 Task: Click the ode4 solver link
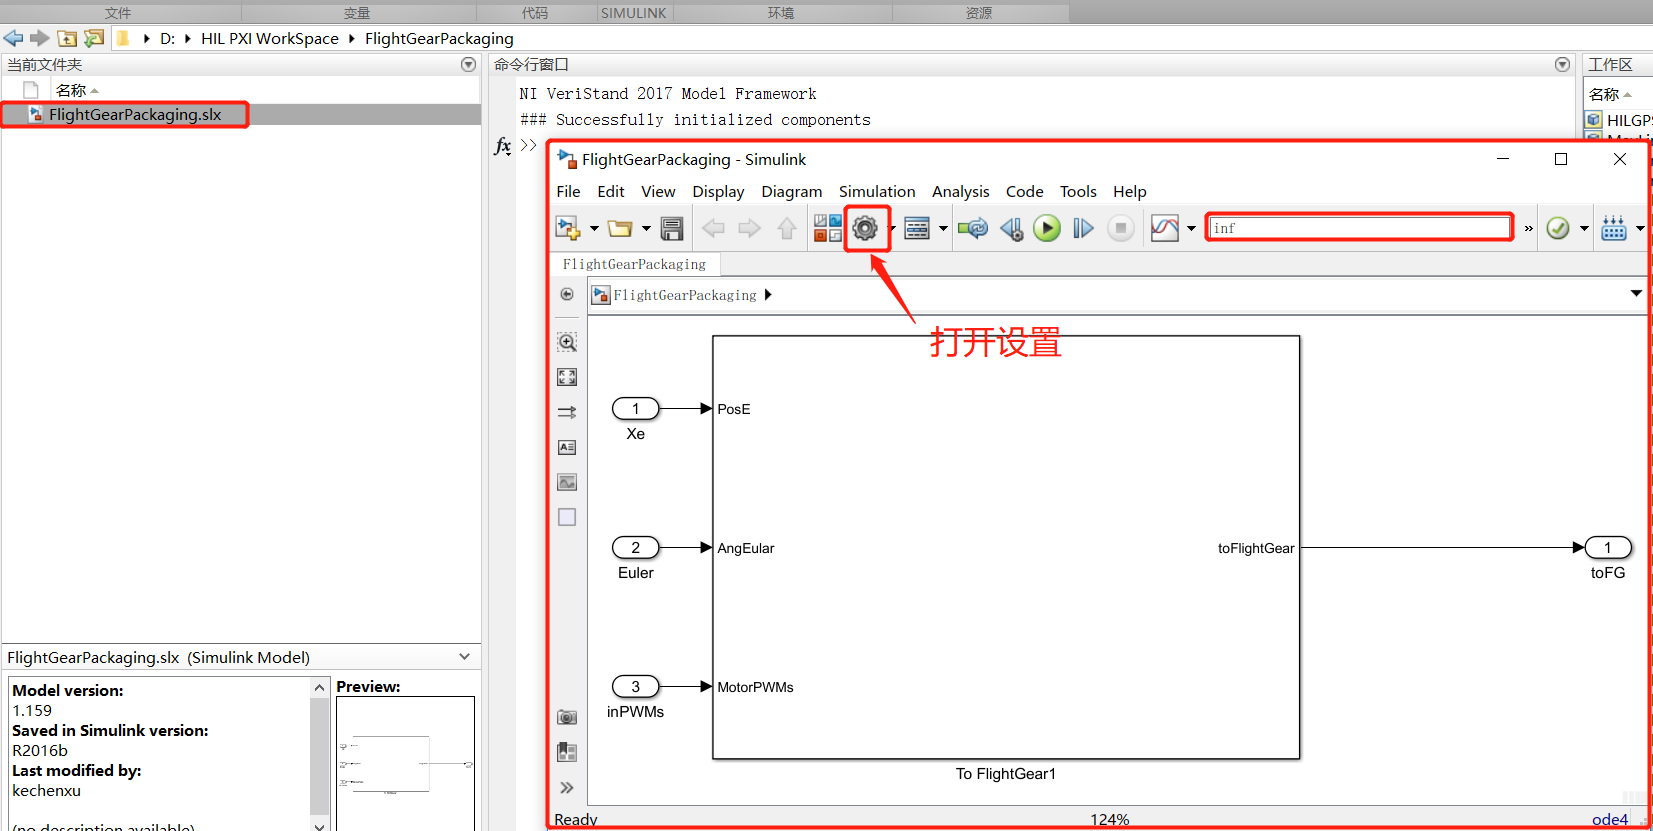tap(1609, 819)
